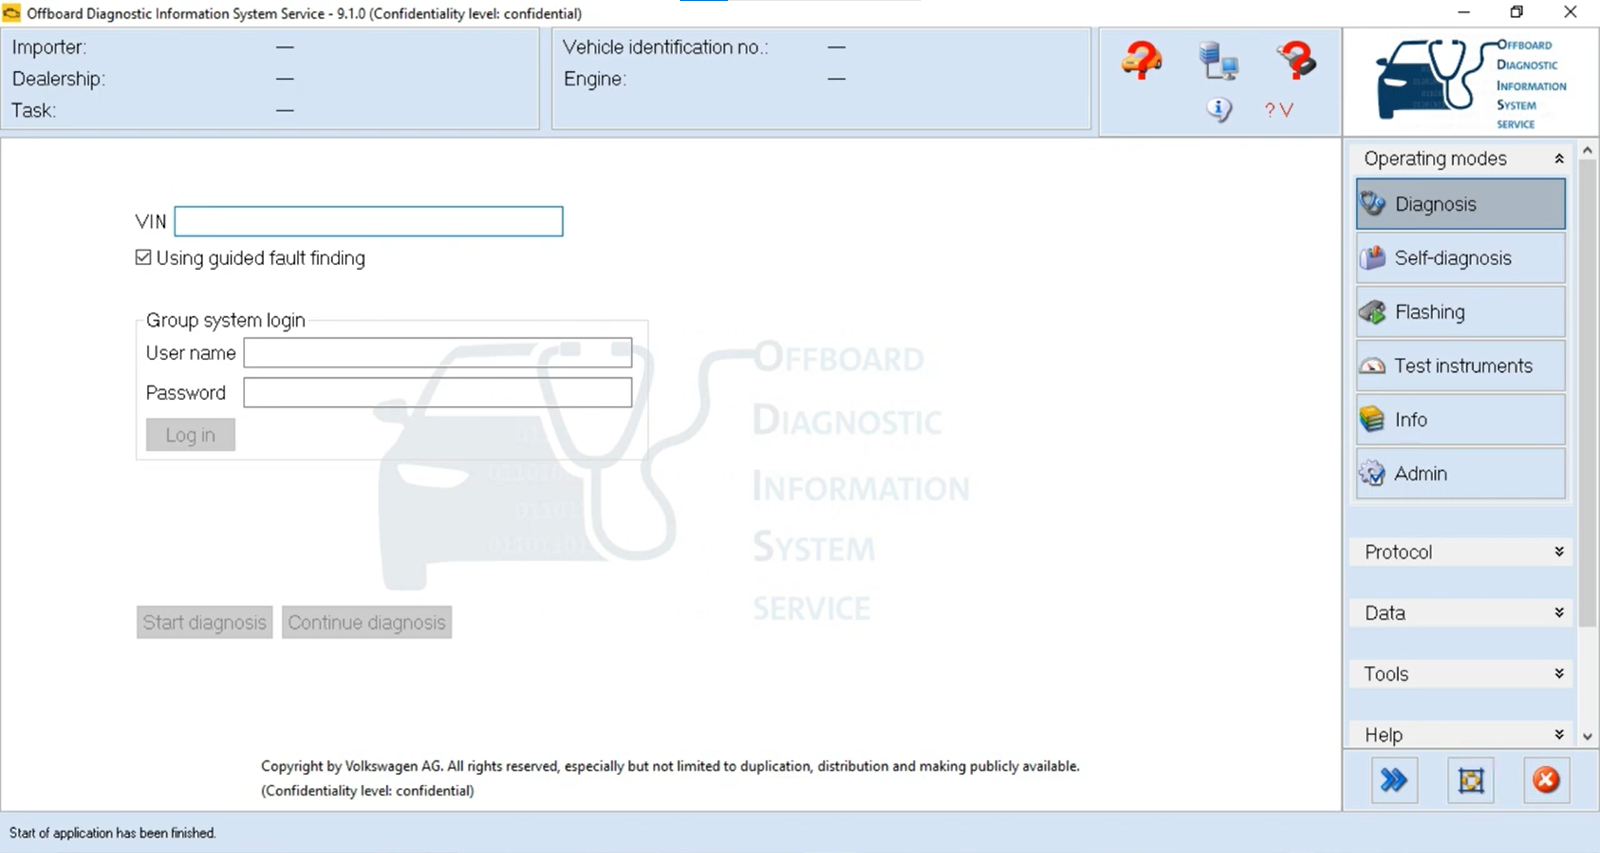1600x853 pixels.
Task: Open Test instruments mode
Action: point(1460,366)
